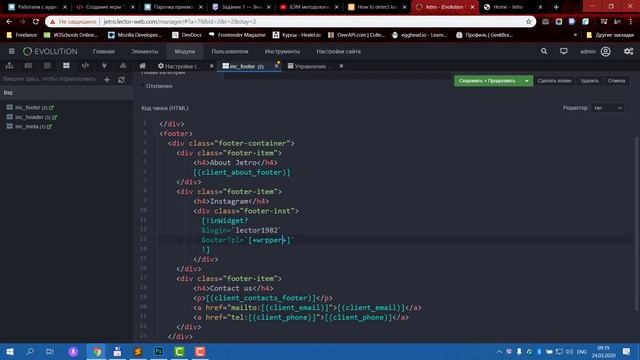
Task: Open the Sublime Text taskbar icon
Action: pyautogui.click(x=138, y=352)
